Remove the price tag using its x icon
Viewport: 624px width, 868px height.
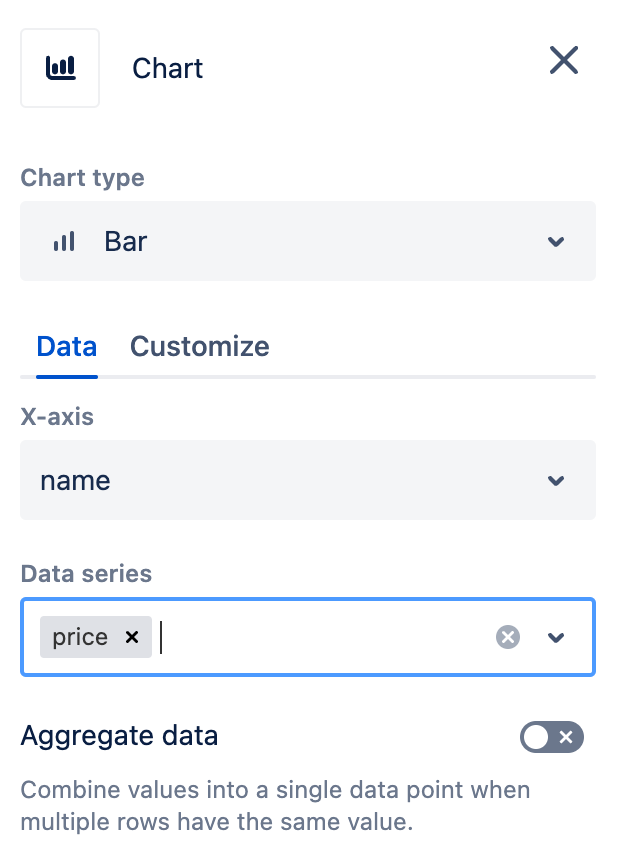(x=131, y=637)
